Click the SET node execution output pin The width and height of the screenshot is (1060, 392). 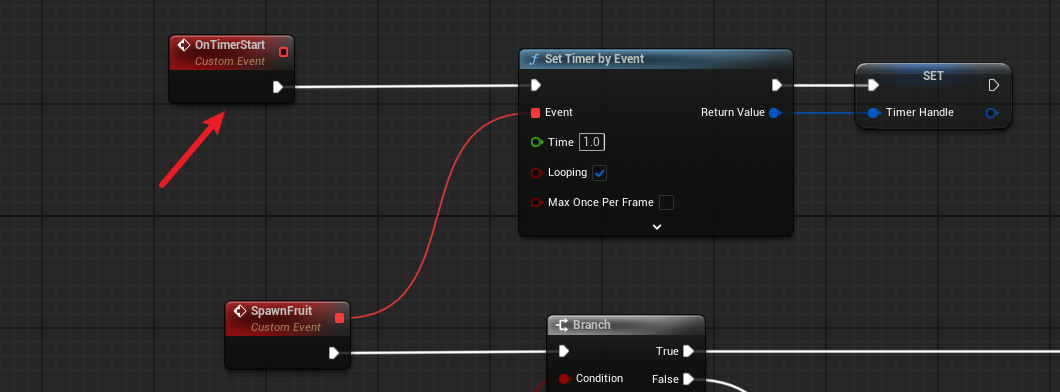tap(994, 85)
